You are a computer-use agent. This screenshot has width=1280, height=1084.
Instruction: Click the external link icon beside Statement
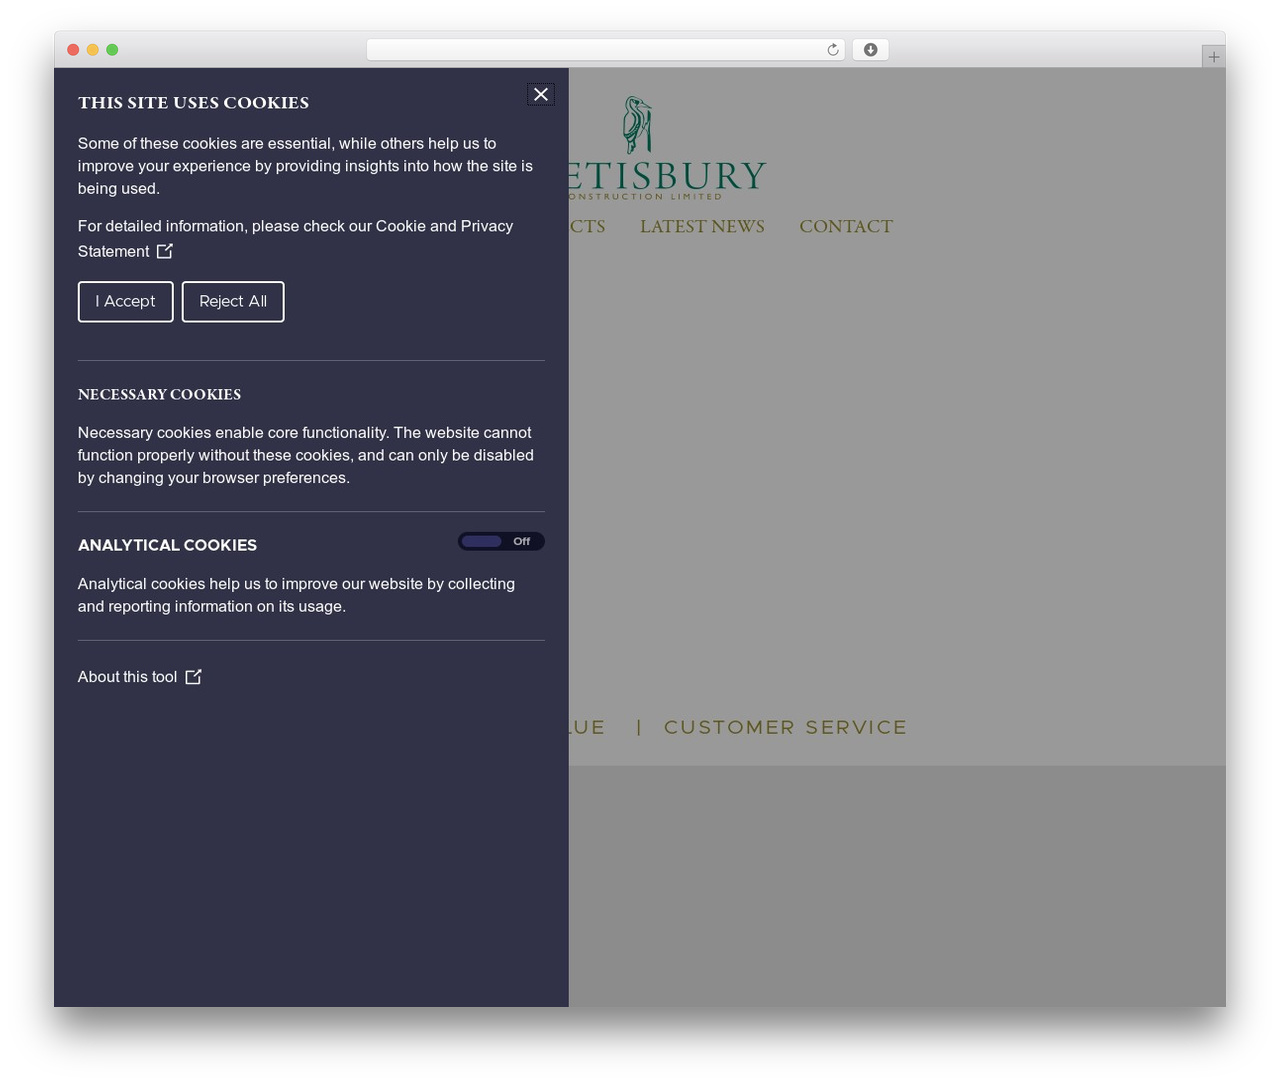pyautogui.click(x=165, y=251)
